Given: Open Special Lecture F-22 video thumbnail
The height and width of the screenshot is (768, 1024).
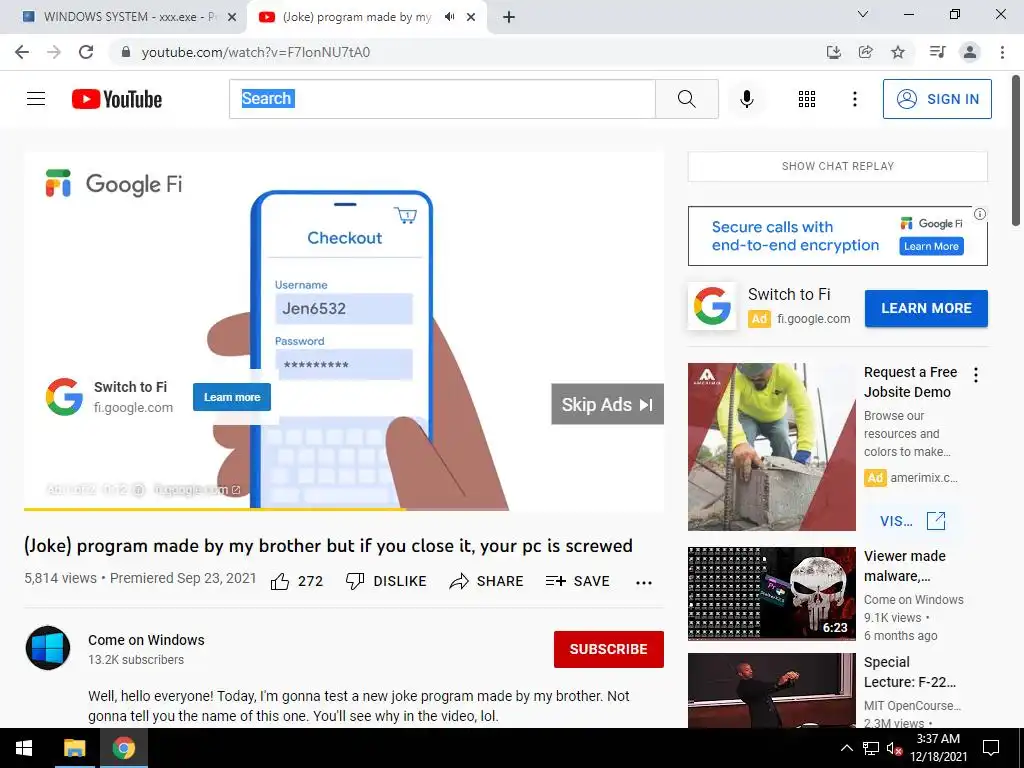Looking at the screenshot, I should pyautogui.click(x=771, y=690).
